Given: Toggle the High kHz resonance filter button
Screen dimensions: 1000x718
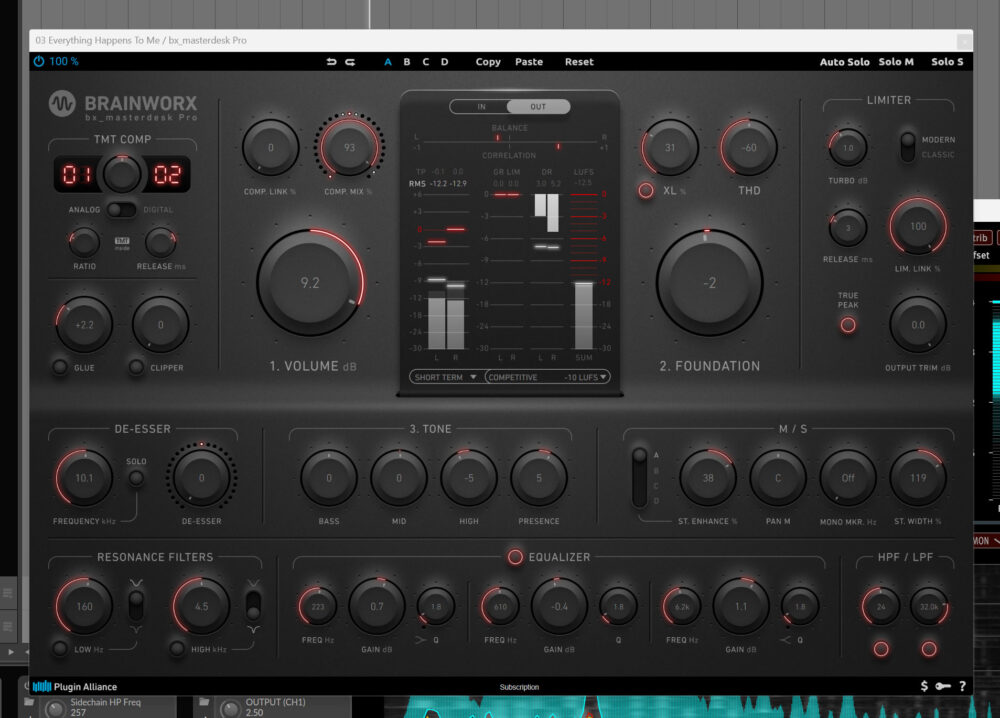Looking at the screenshot, I should click(177, 649).
